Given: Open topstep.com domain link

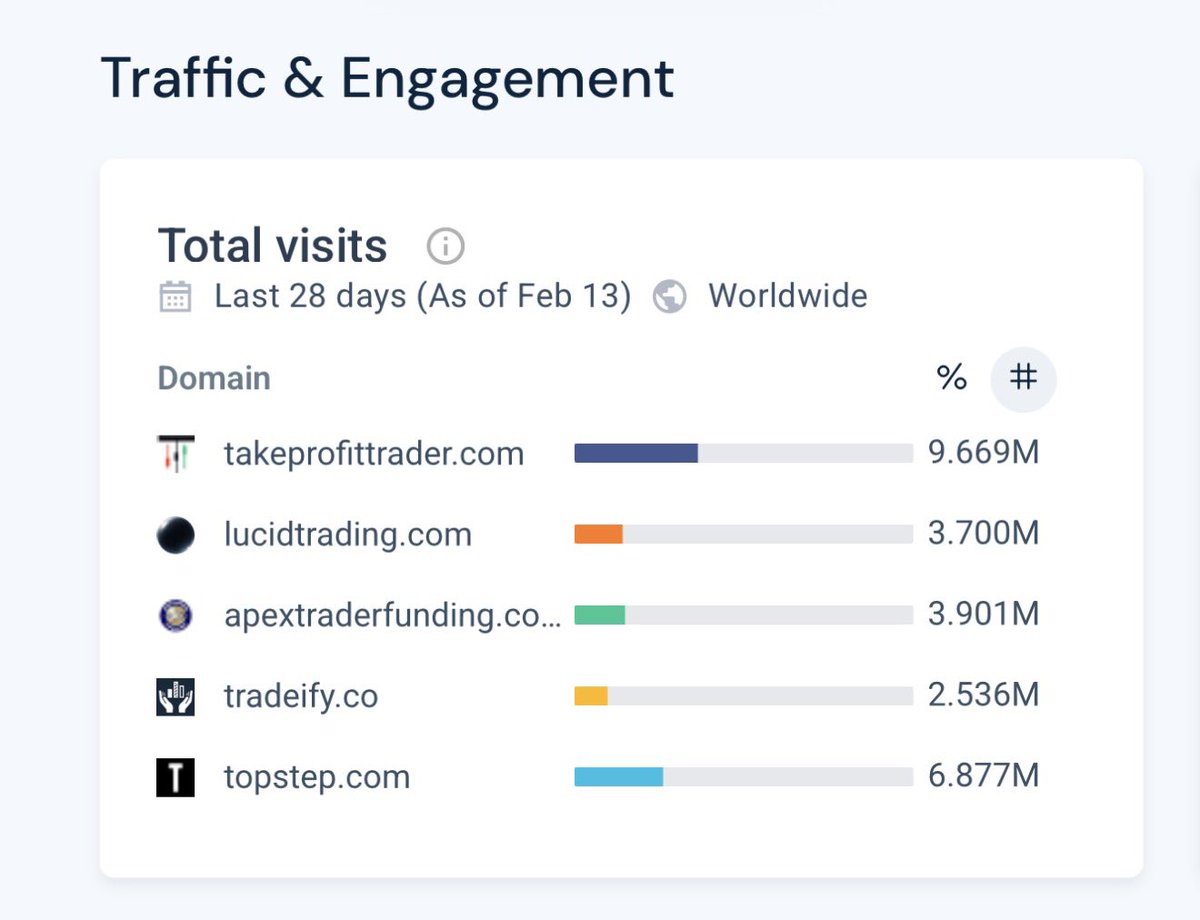Looking at the screenshot, I should coord(317,777).
